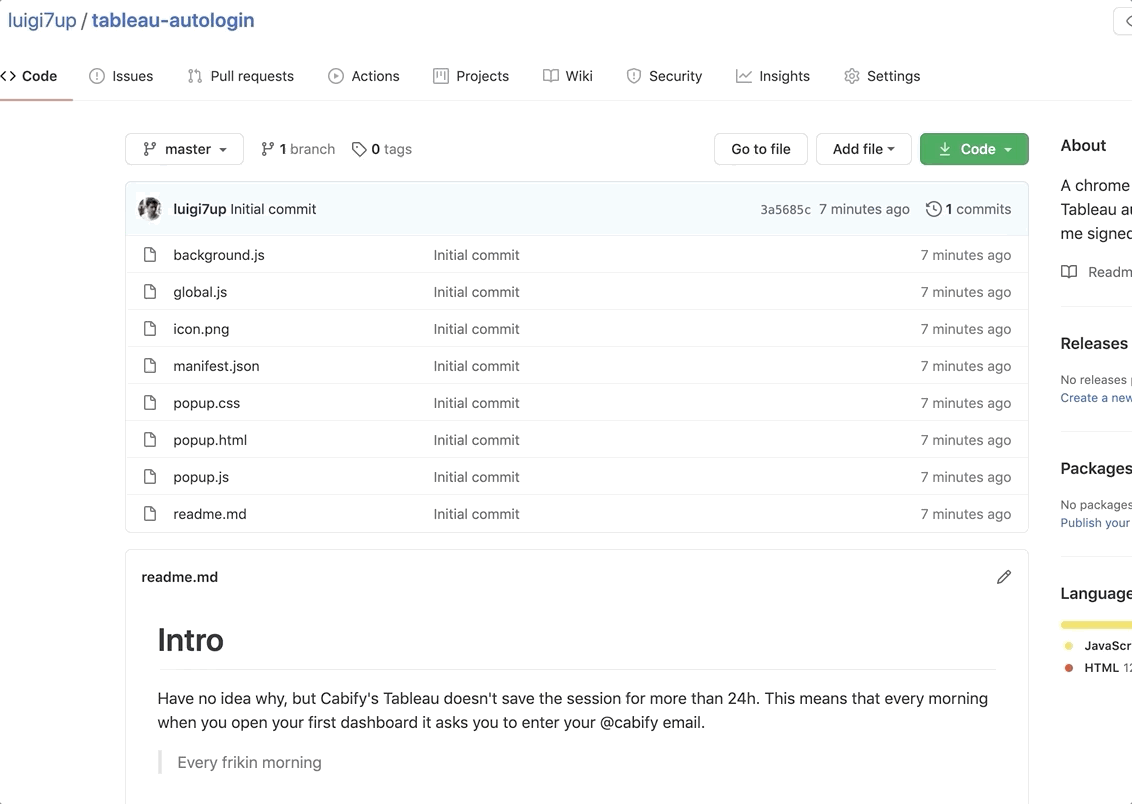Click the commits history clock icon

pyautogui.click(x=933, y=209)
